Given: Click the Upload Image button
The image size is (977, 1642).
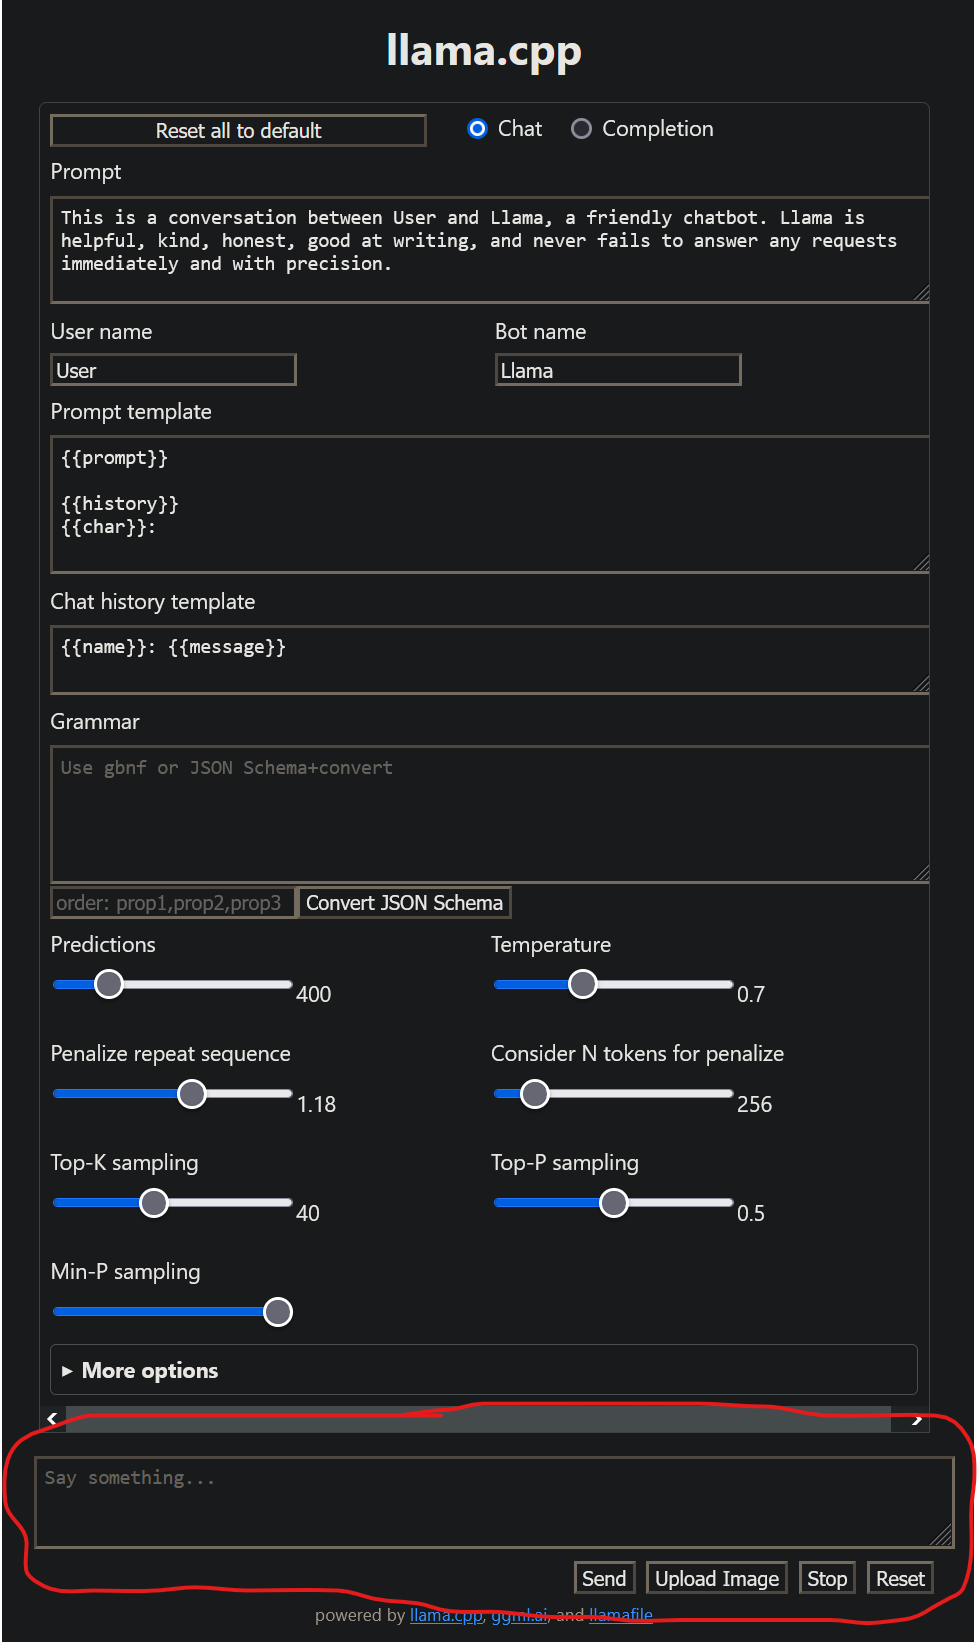Looking at the screenshot, I should [x=717, y=1578].
